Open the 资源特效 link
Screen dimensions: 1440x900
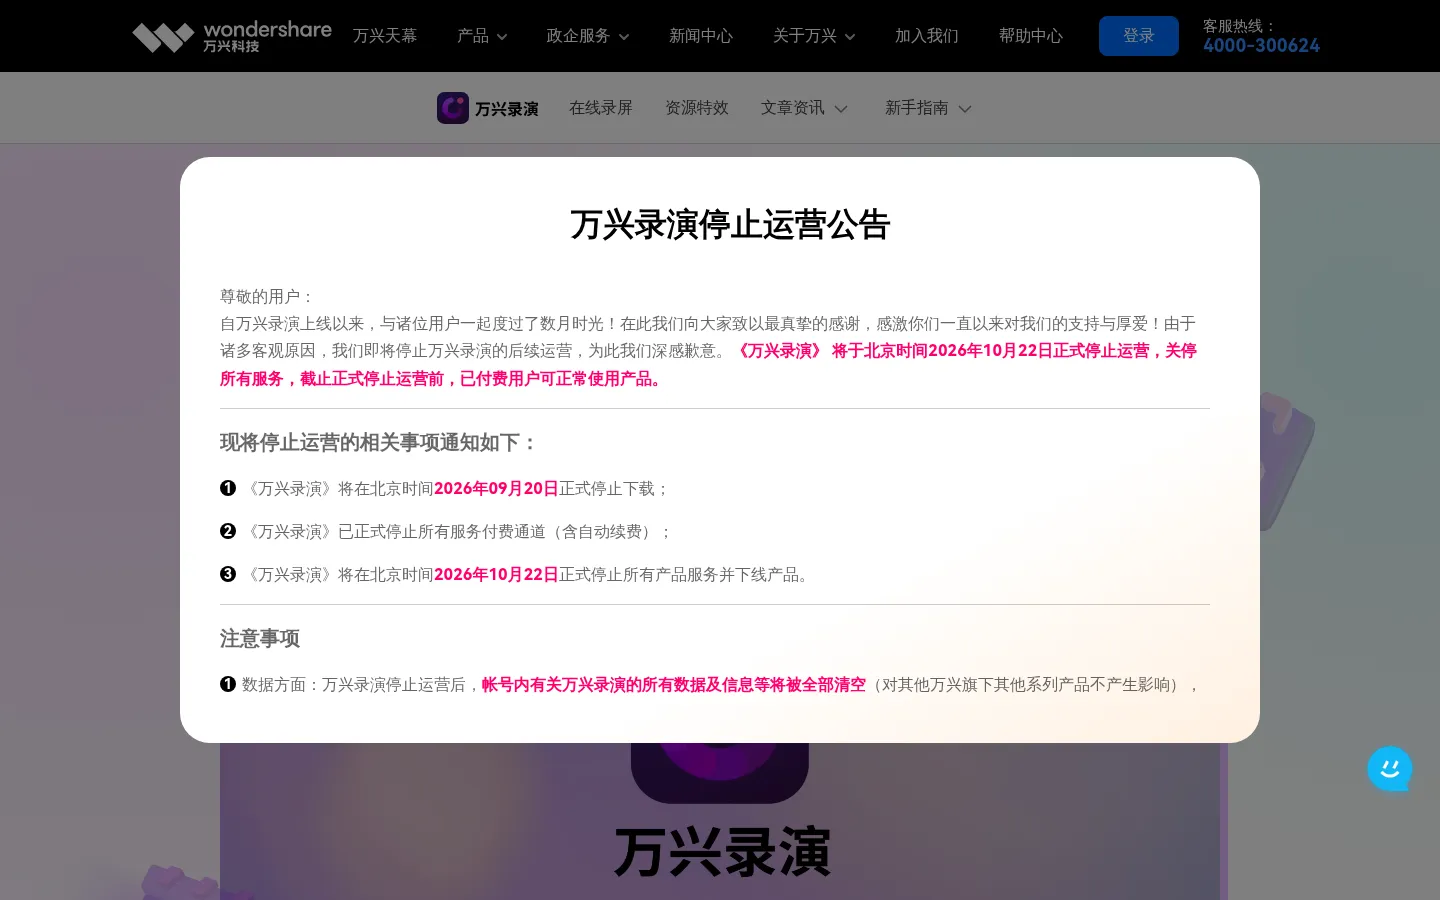[x=697, y=108]
